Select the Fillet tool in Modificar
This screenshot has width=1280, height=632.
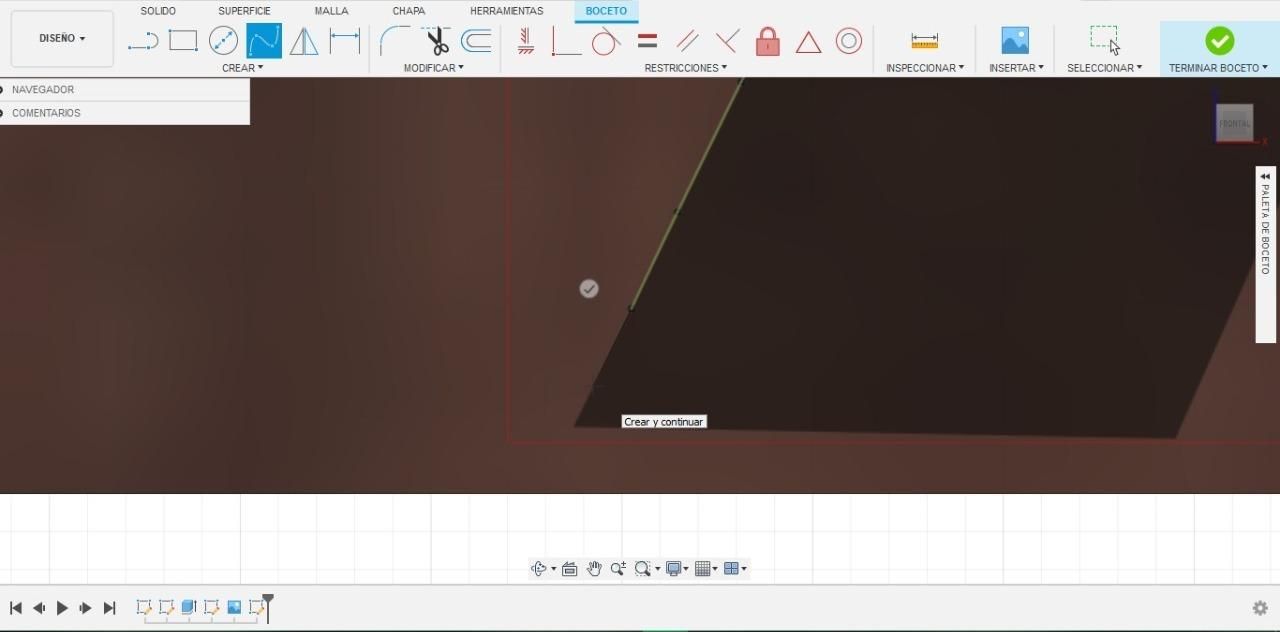(x=394, y=41)
